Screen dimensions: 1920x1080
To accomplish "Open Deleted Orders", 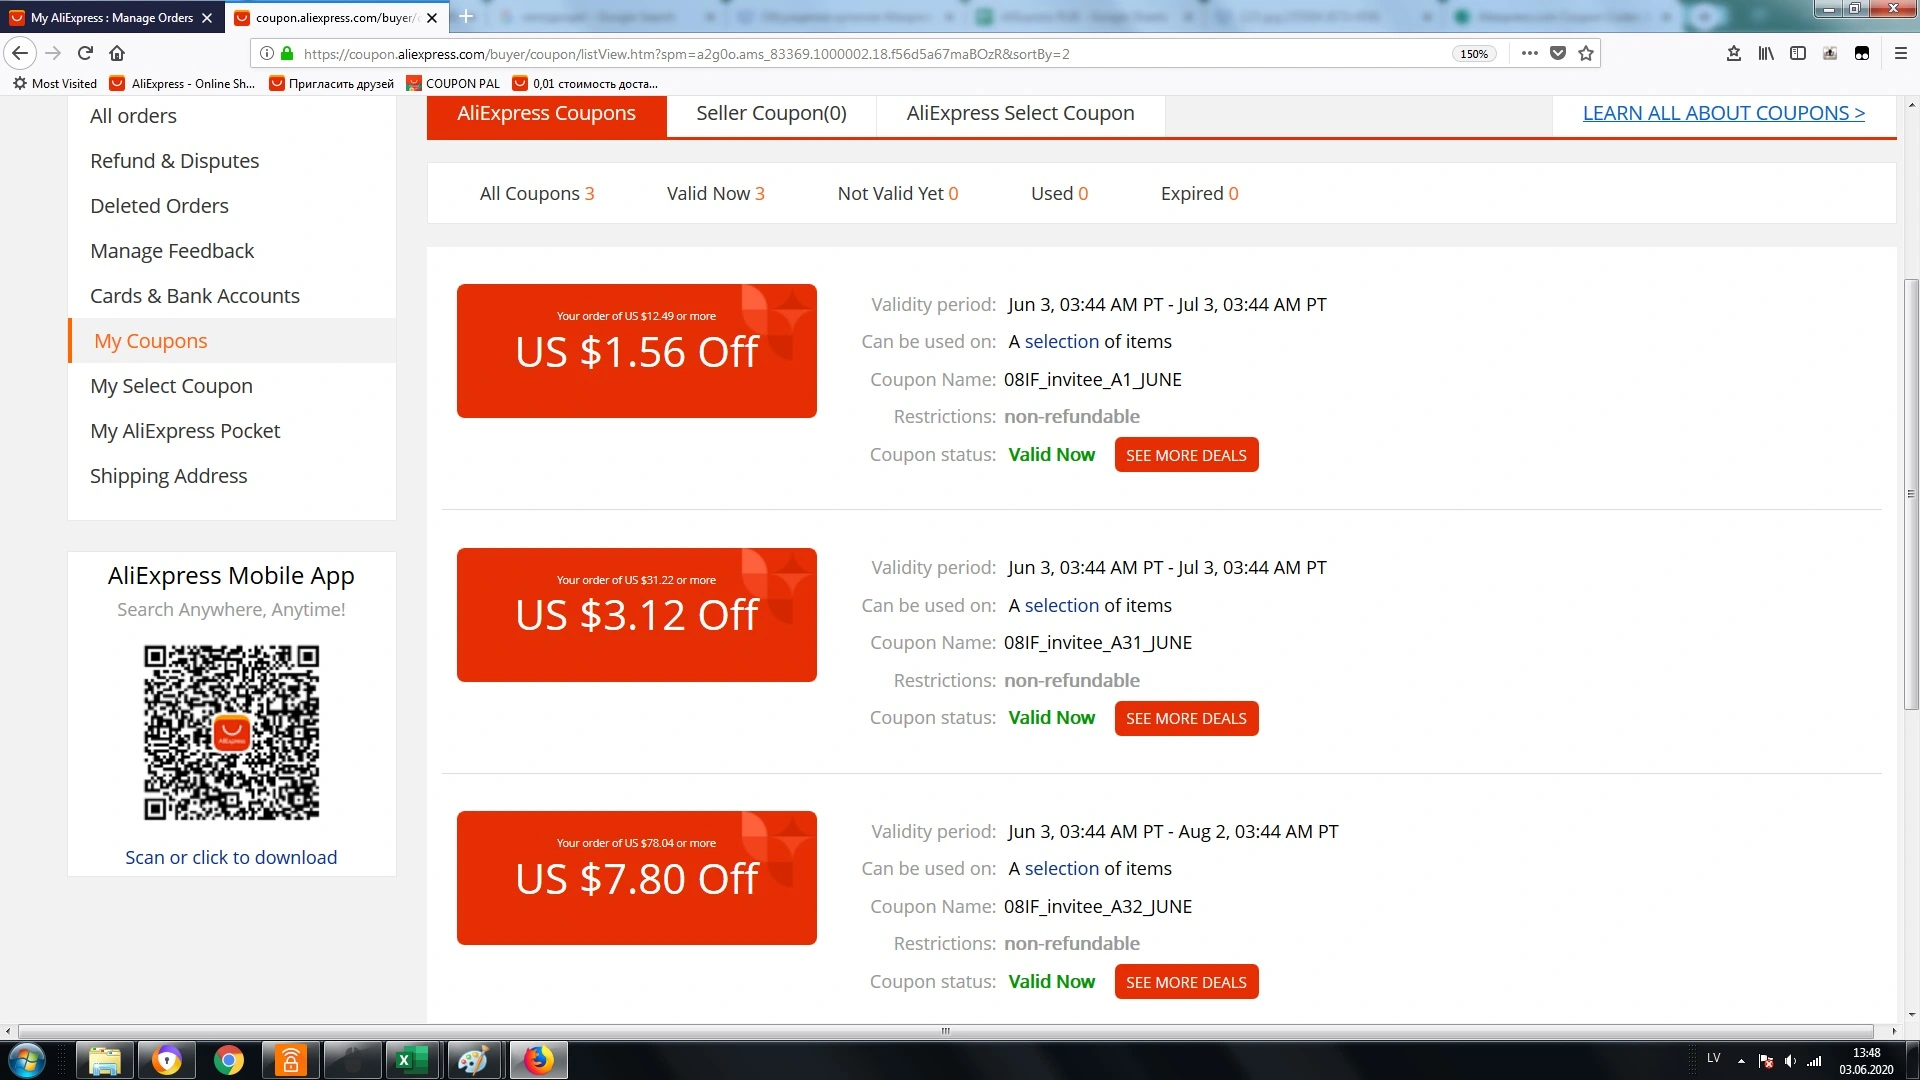I will pyautogui.click(x=159, y=206).
